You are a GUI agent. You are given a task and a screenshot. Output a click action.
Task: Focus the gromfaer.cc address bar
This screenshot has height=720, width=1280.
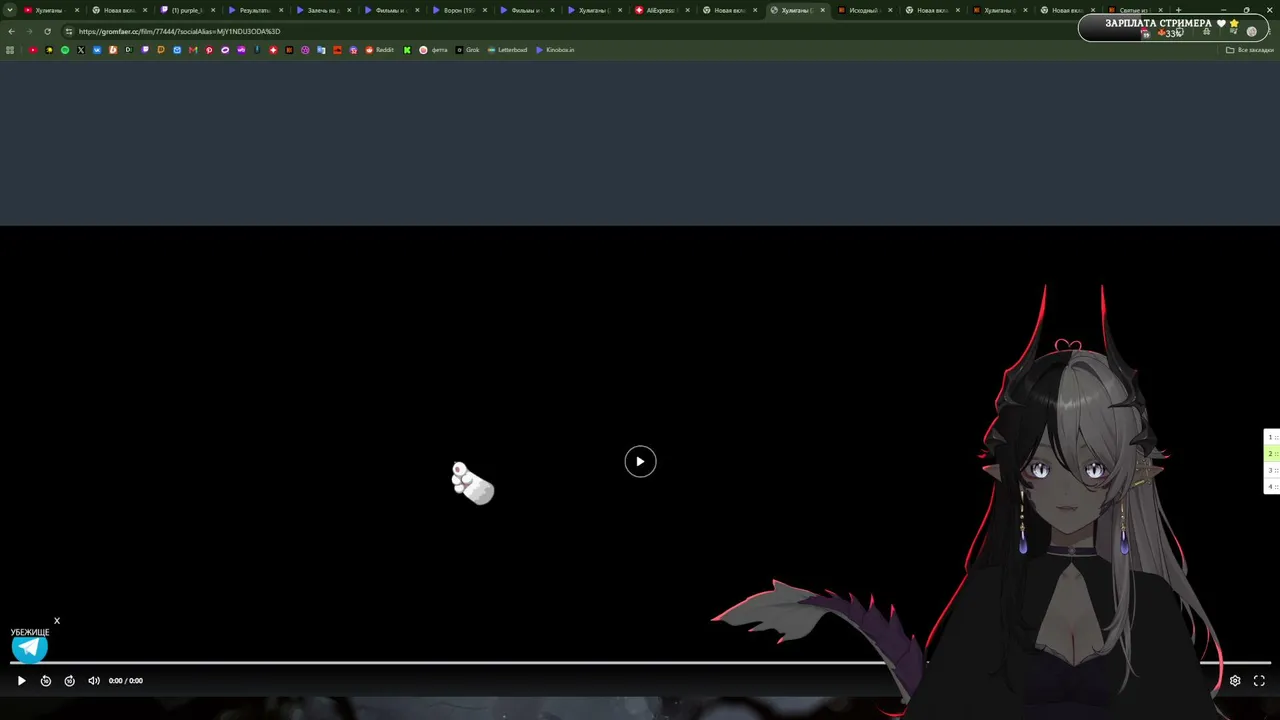point(600,31)
